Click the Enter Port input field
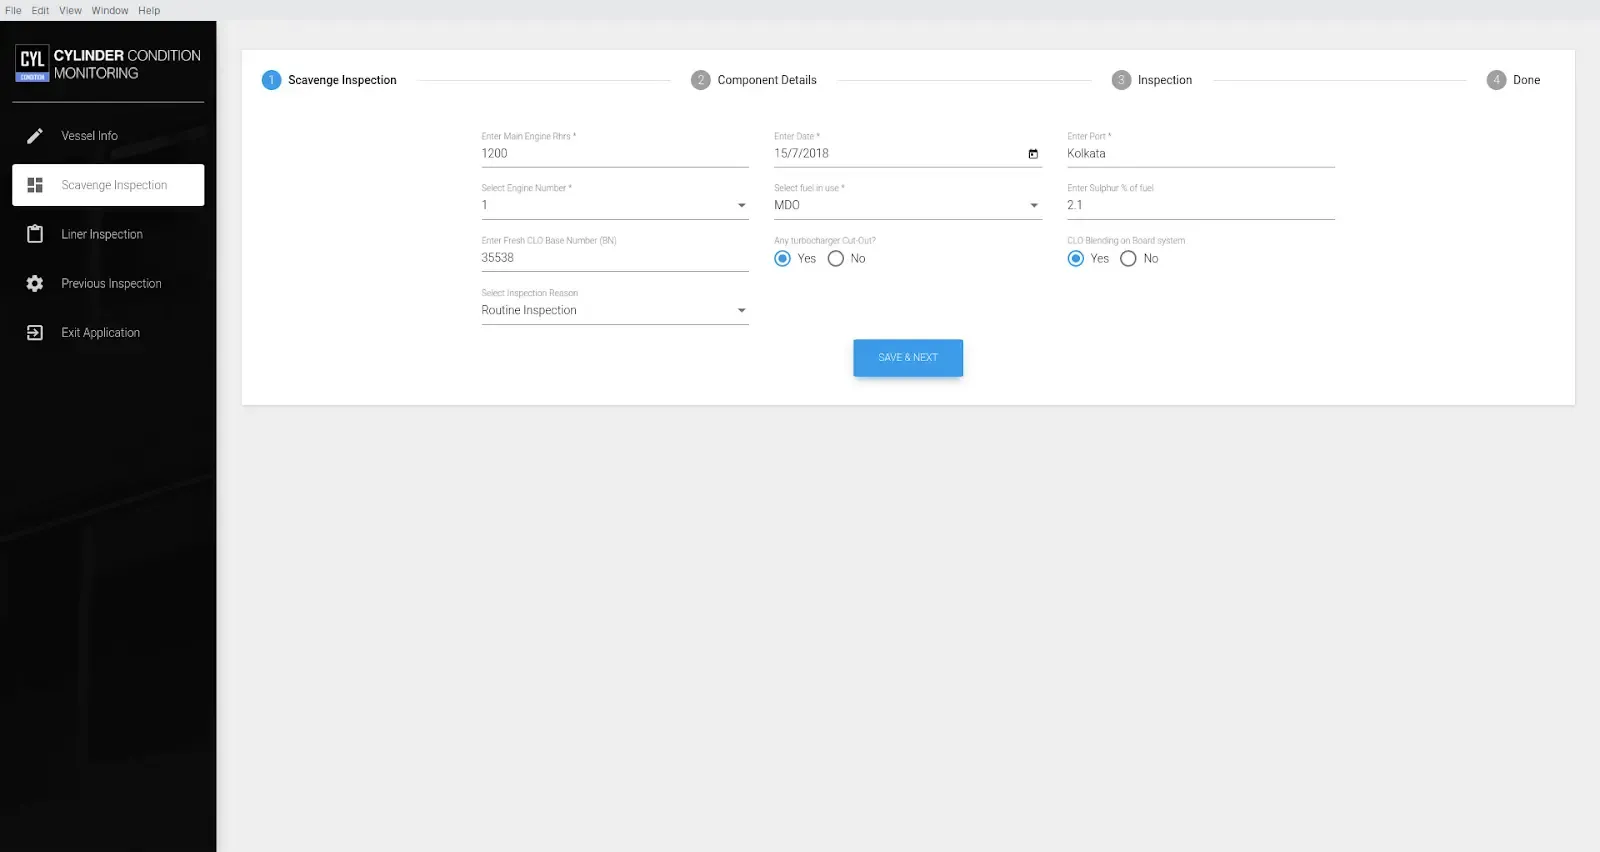Viewport: 1600px width, 852px height. coord(1200,154)
